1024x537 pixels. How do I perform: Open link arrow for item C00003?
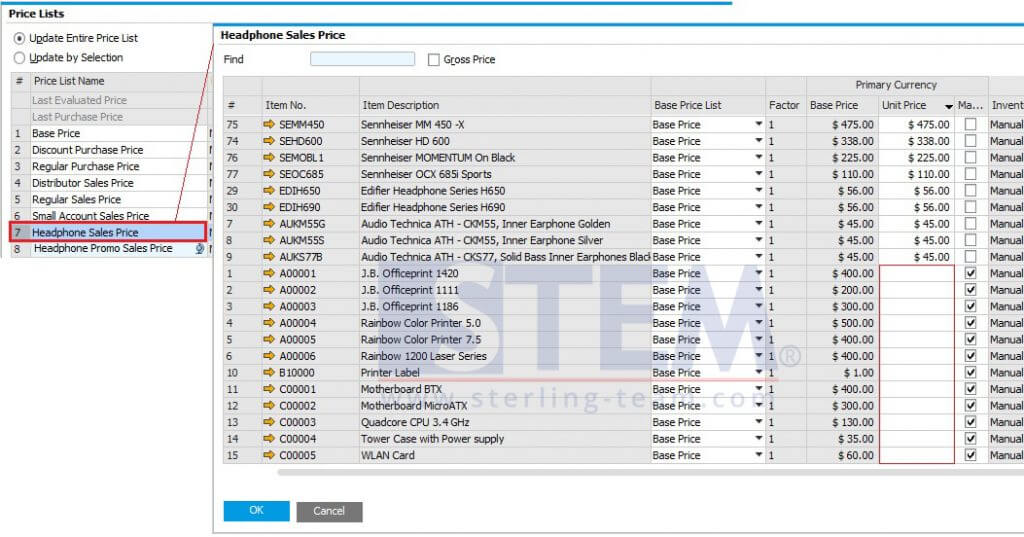[x=269, y=422]
